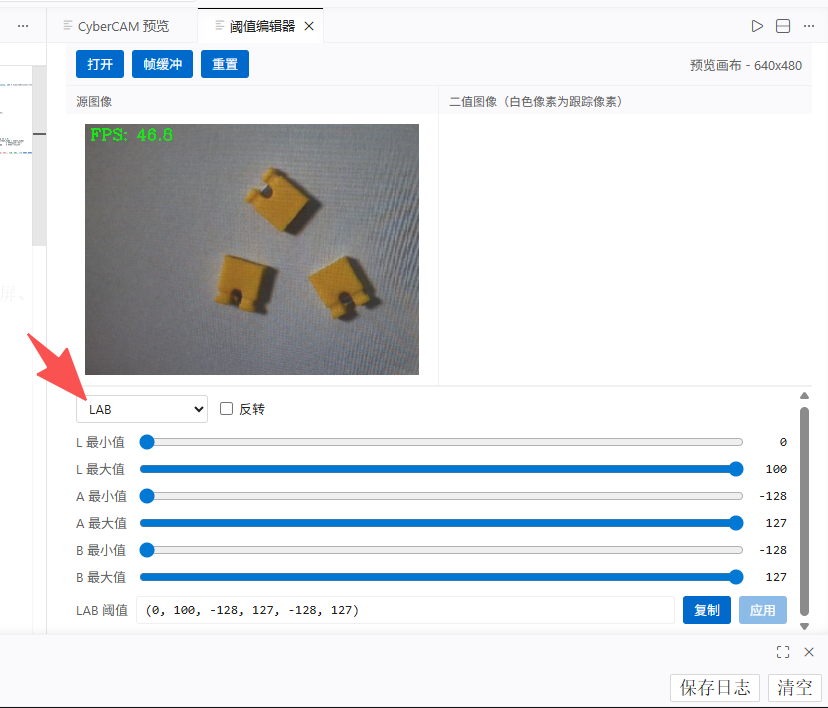Click the L 最大值 slider handle
Screen dimensions: 828x708
736,469
